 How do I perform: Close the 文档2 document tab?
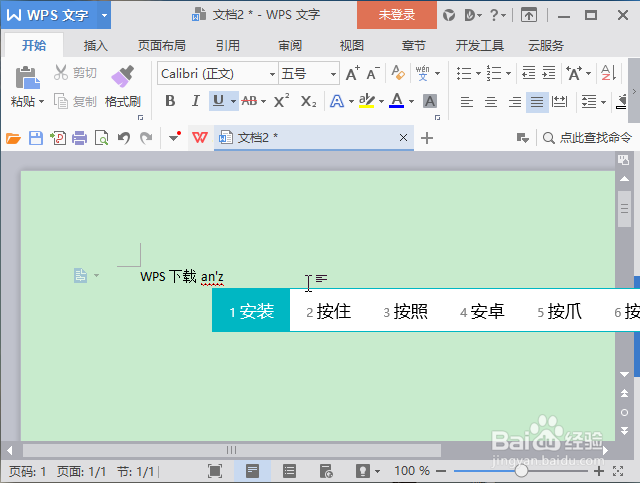click(x=403, y=138)
